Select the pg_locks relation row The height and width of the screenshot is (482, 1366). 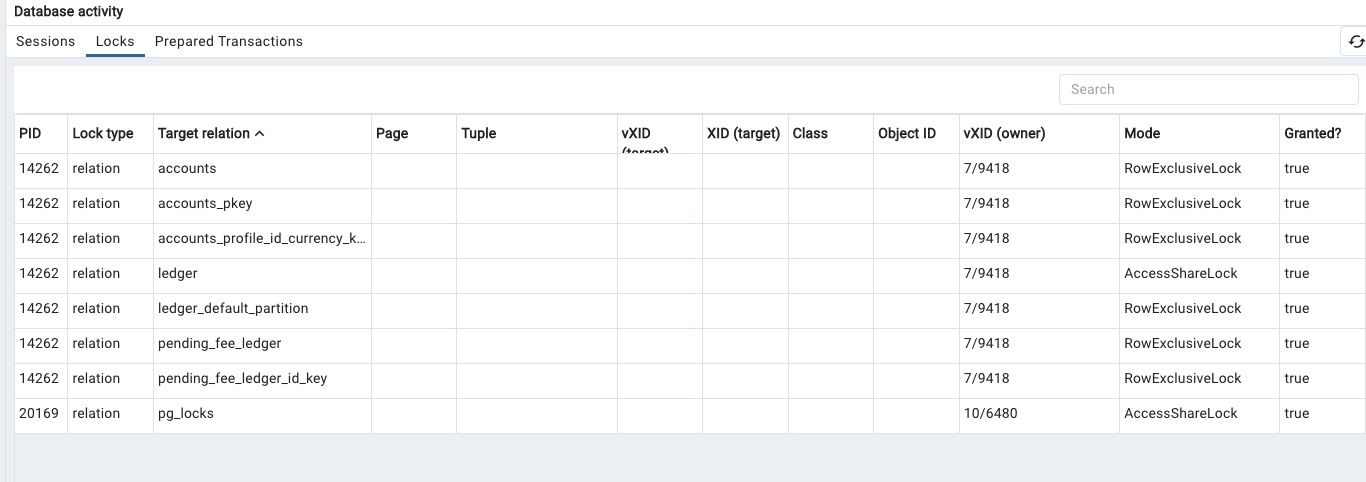[186, 414]
